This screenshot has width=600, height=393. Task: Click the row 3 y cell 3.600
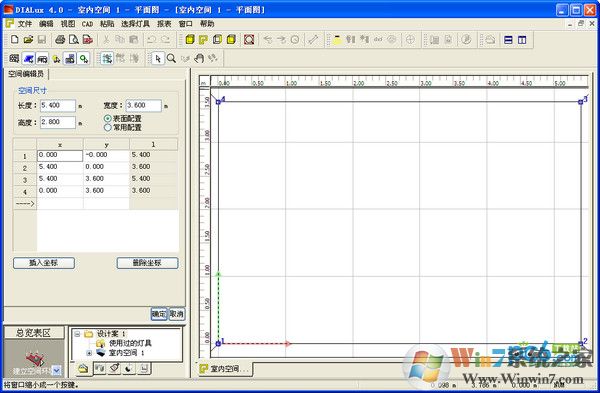point(106,179)
